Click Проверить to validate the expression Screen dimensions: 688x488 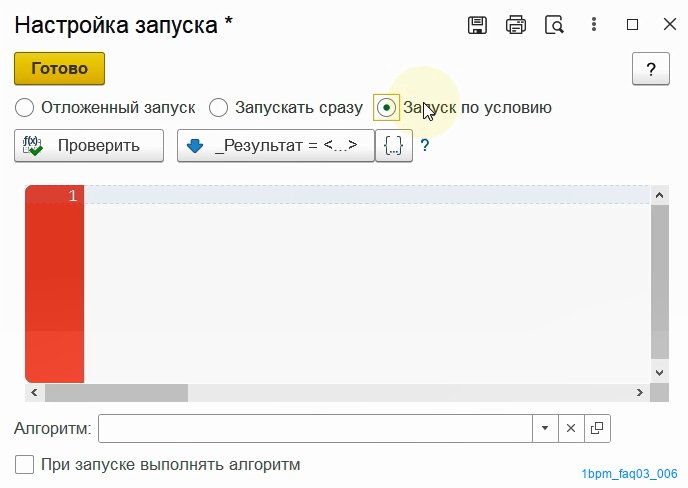(89, 145)
